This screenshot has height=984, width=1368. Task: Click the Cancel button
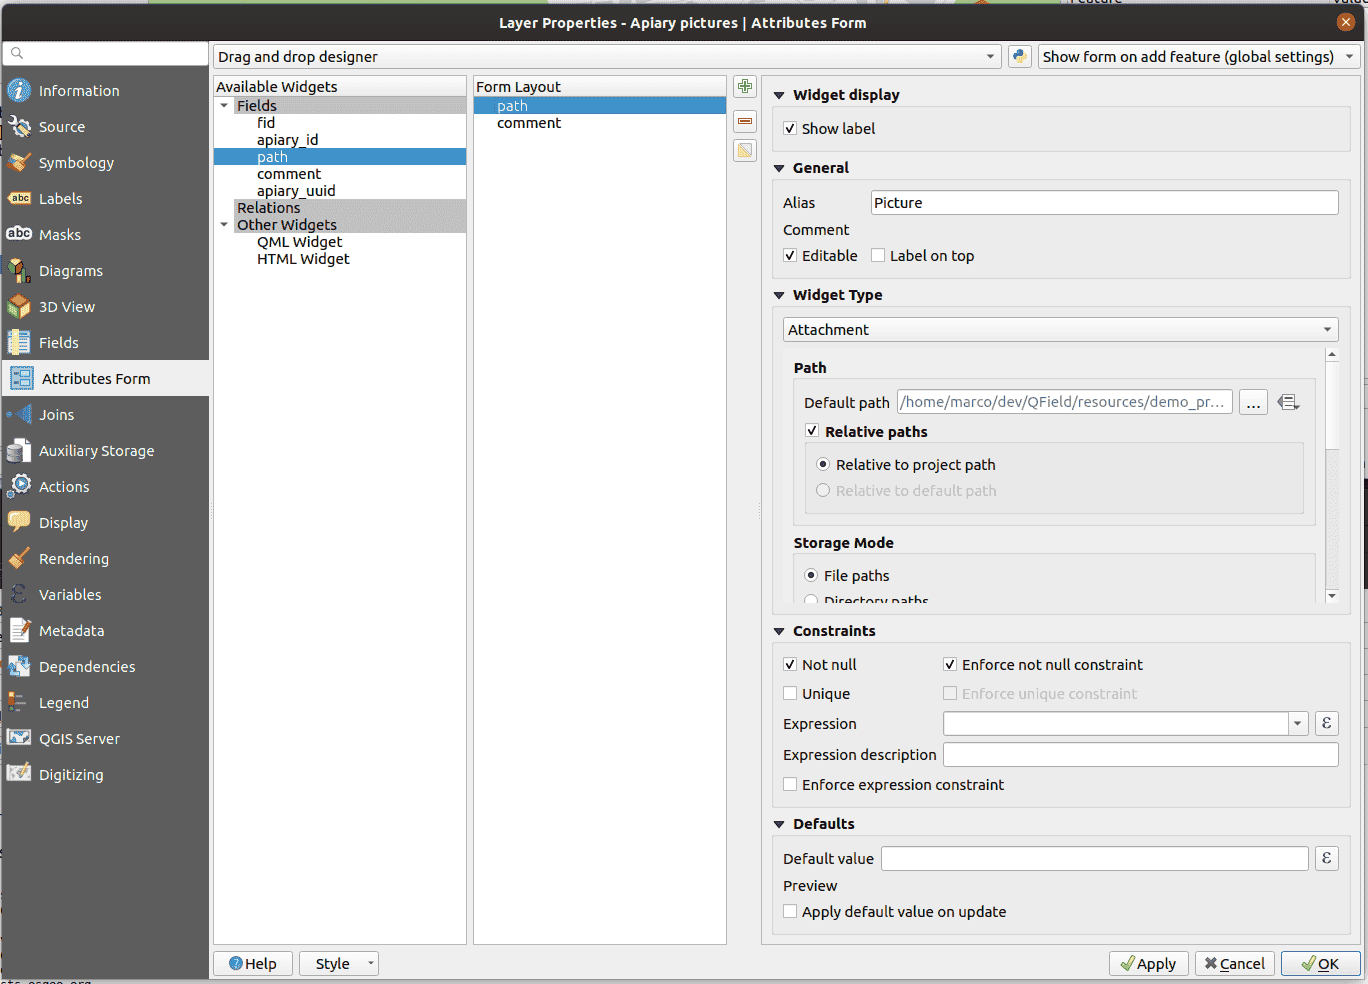pyautogui.click(x=1234, y=963)
